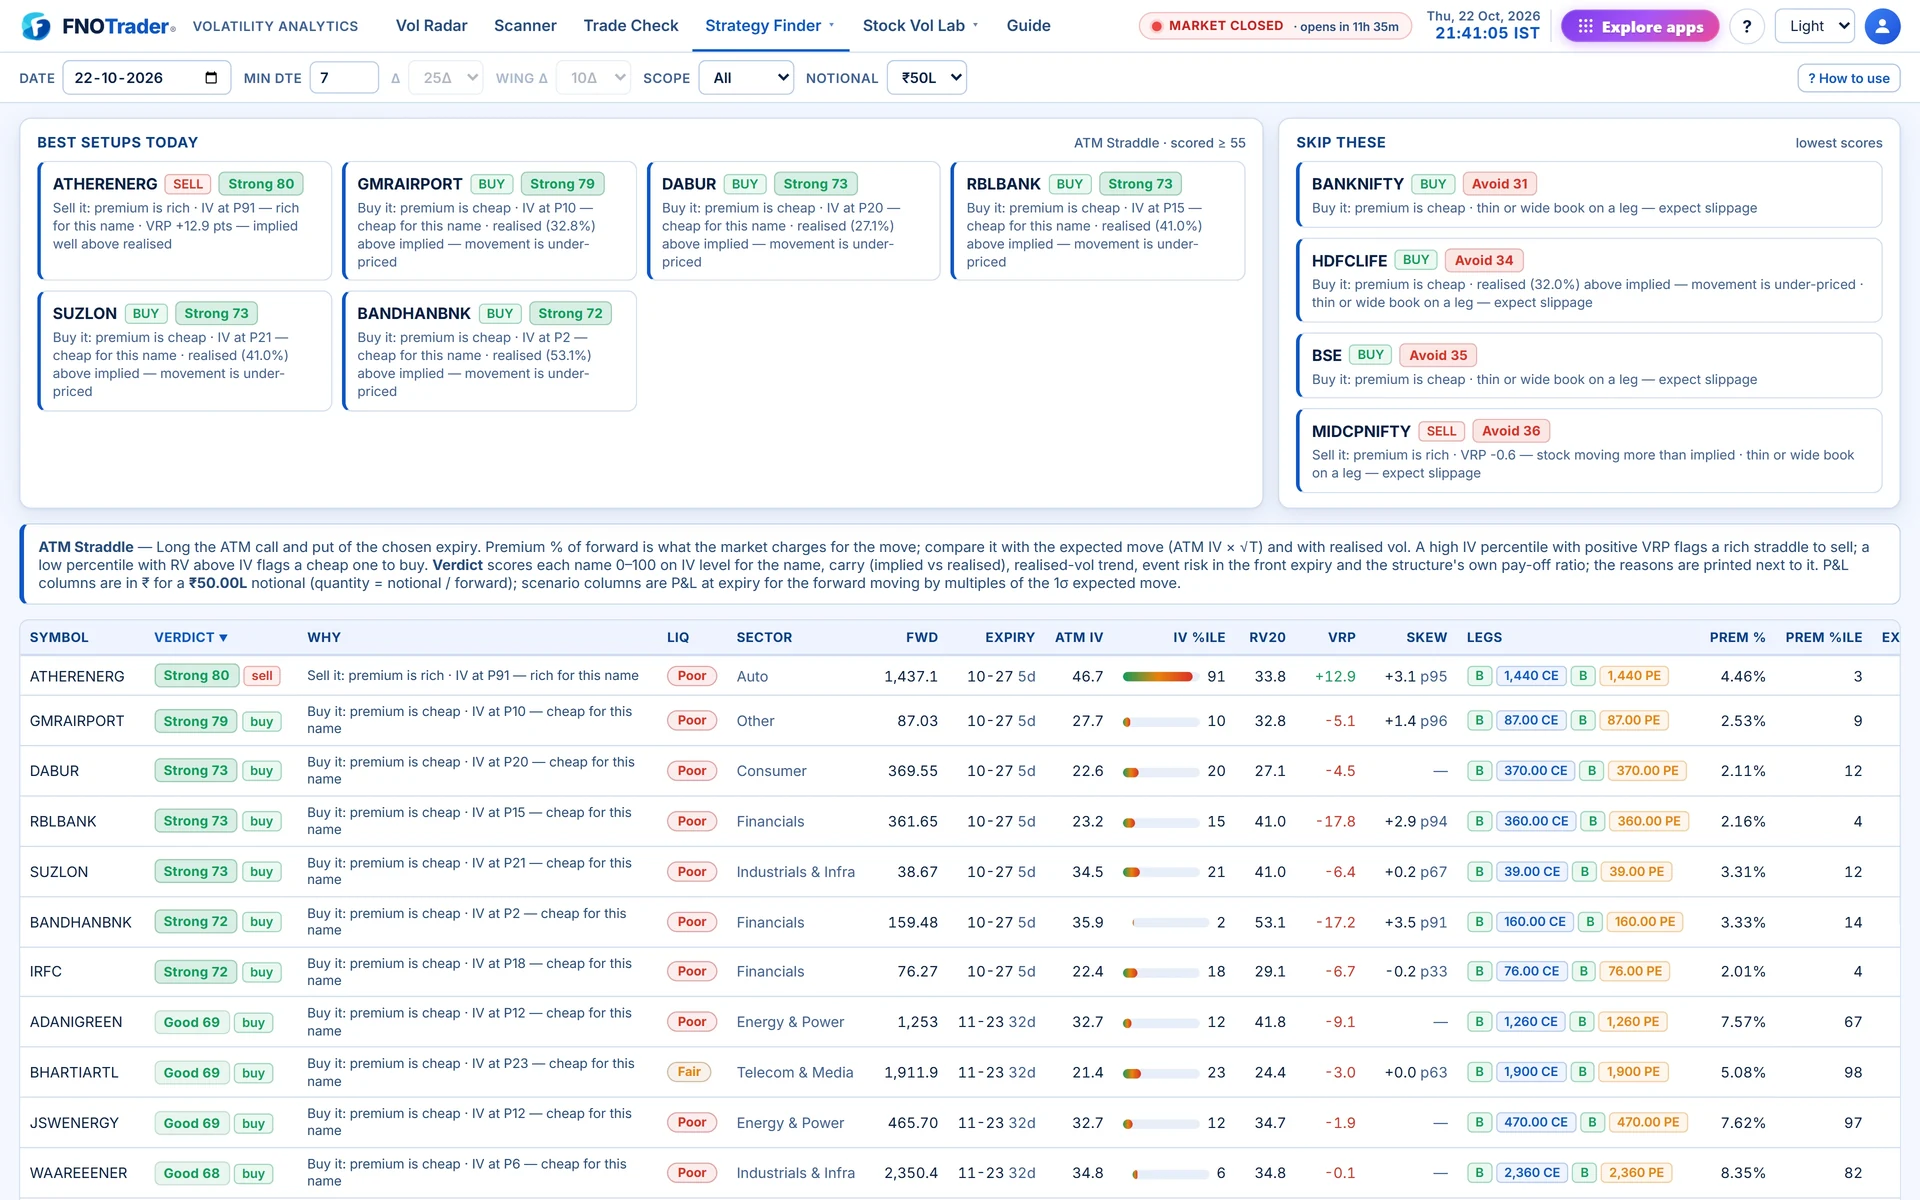
Task: Open the Scanner tab
Action: click(525, 26)
